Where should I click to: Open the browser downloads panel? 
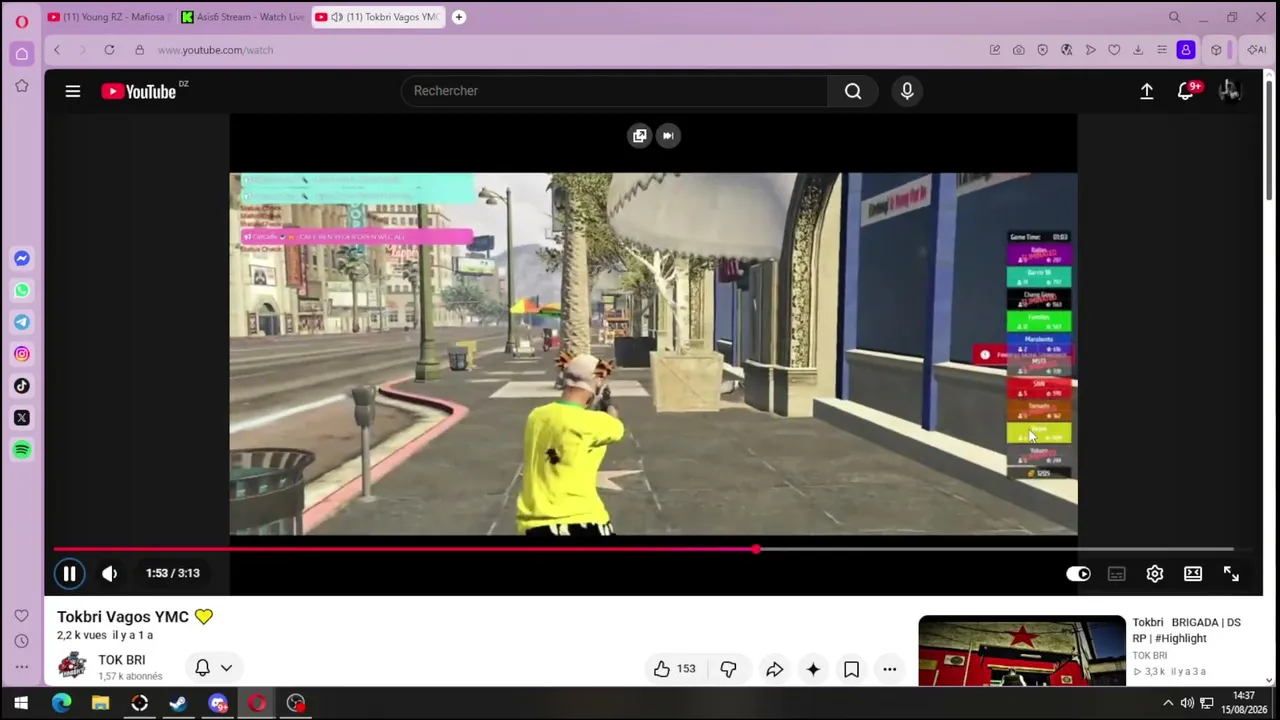pyautogui.click(x=1138, y=50)
